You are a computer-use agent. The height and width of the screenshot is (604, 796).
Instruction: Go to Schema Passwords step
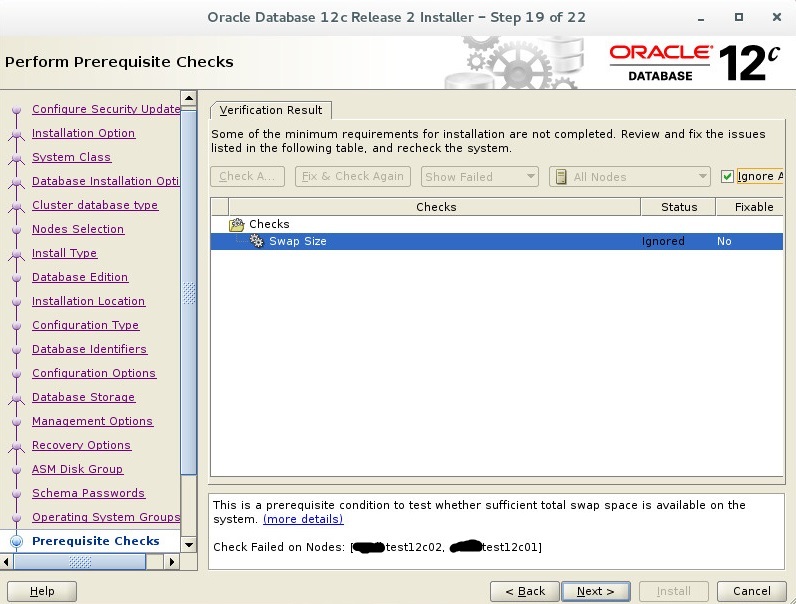(88, 493)
